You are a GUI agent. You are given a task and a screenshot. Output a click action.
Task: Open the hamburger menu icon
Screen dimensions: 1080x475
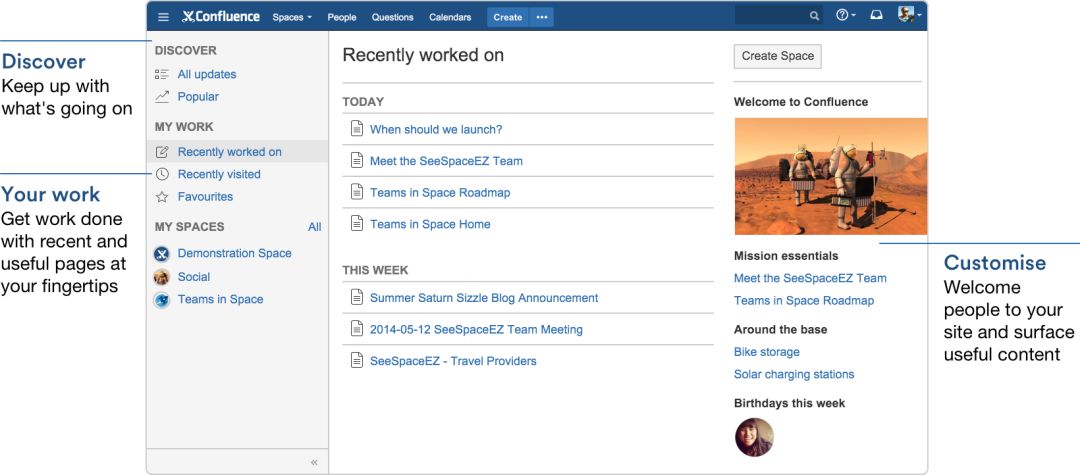coord(163,17)
